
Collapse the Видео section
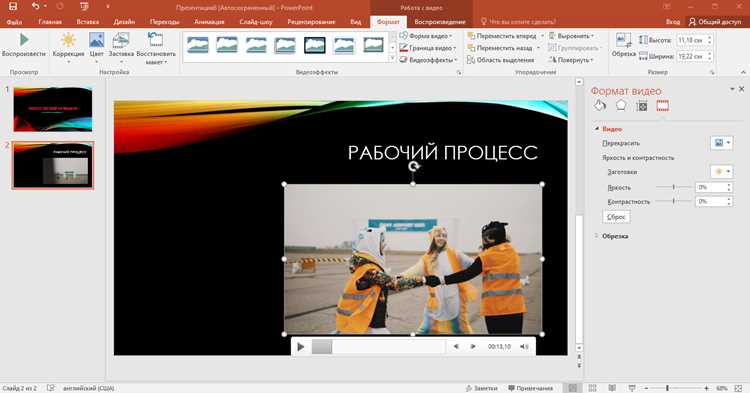[597, 129]
